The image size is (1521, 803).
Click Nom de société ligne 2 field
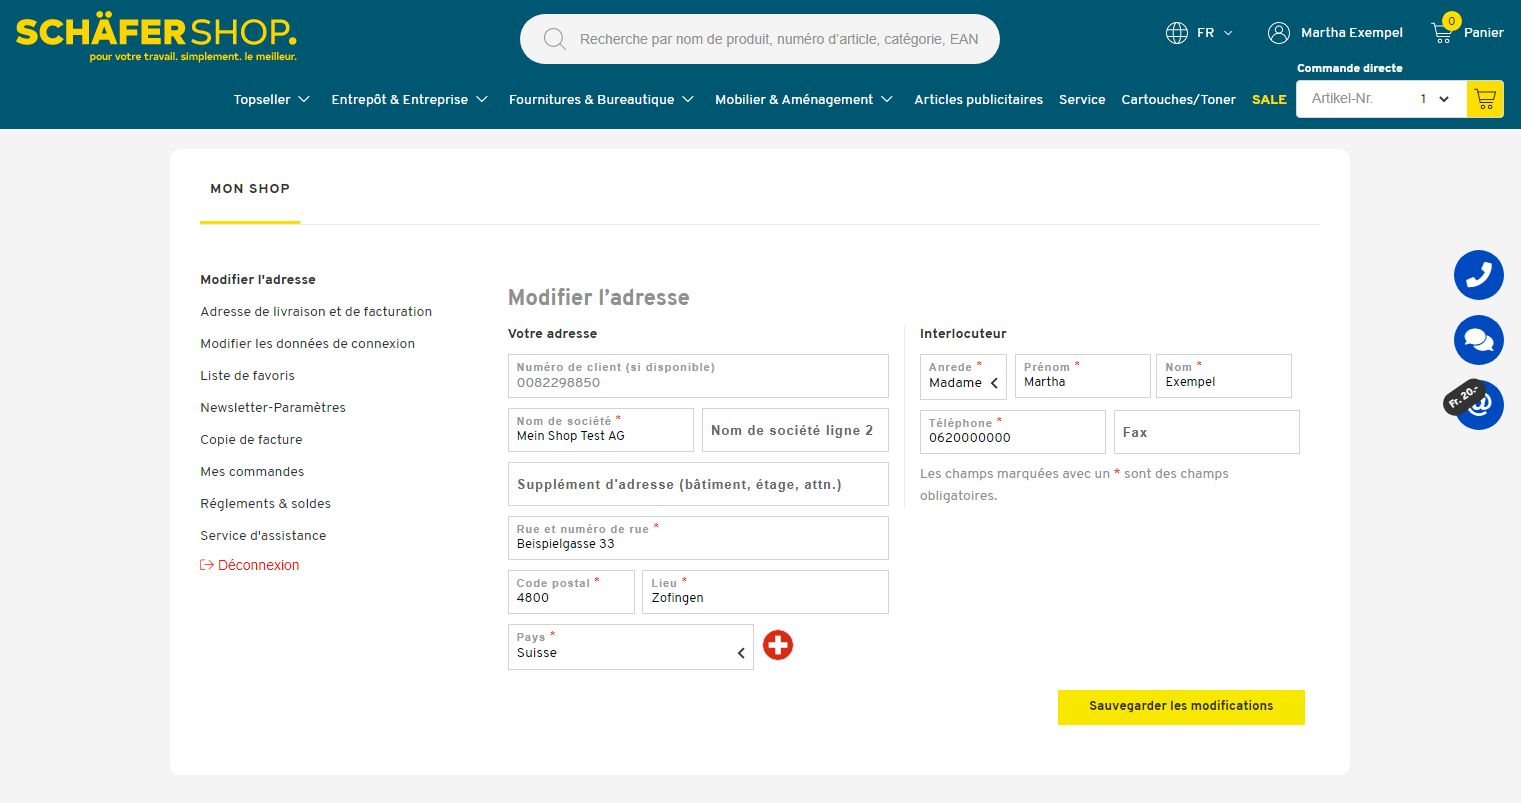795,430
